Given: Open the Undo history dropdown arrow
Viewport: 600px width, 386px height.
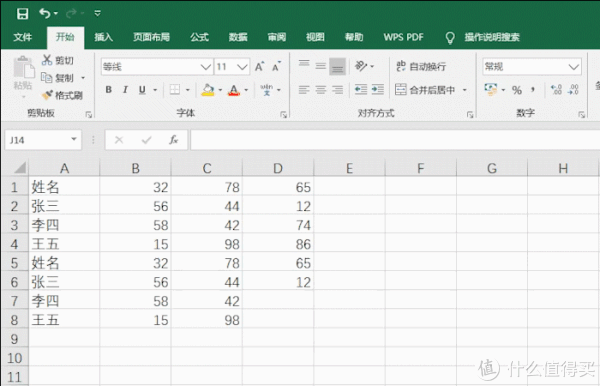Looking at the screenshot, I should (x=56, y=14).
